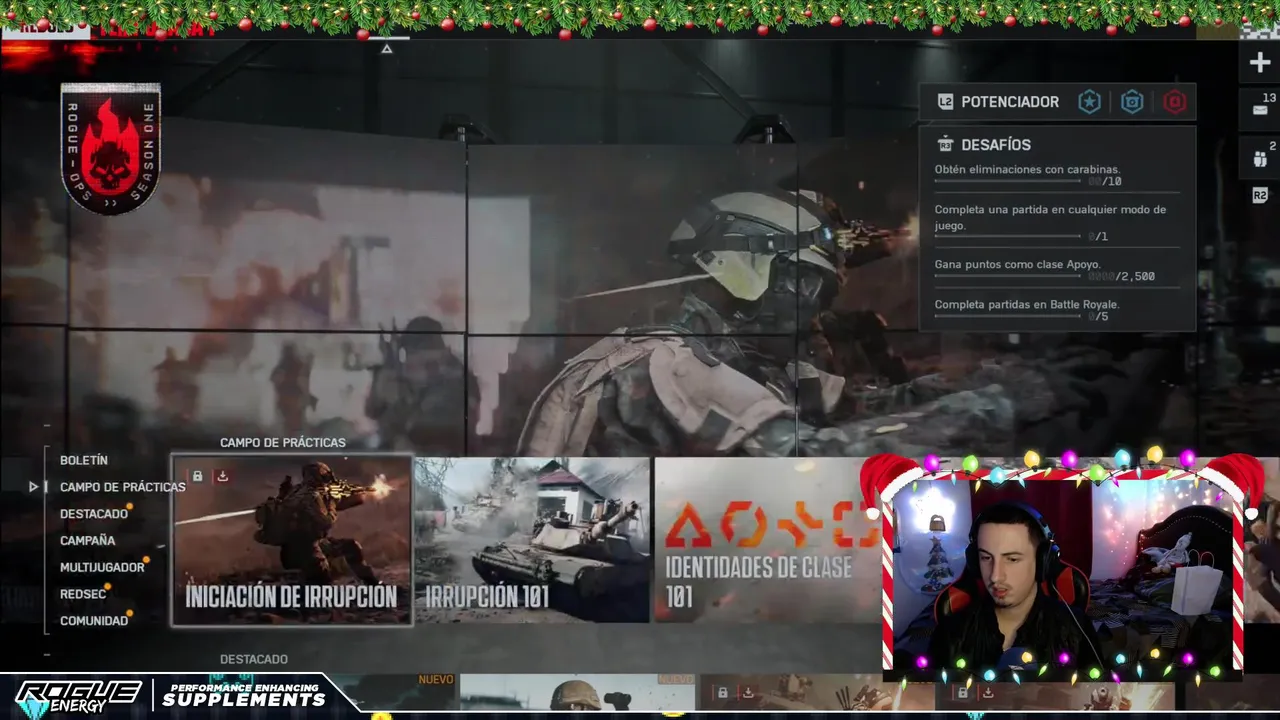Click the R3 icon beside Desafíos
The width and height of the screenshot is (1280, 720).
coord(945,145)
